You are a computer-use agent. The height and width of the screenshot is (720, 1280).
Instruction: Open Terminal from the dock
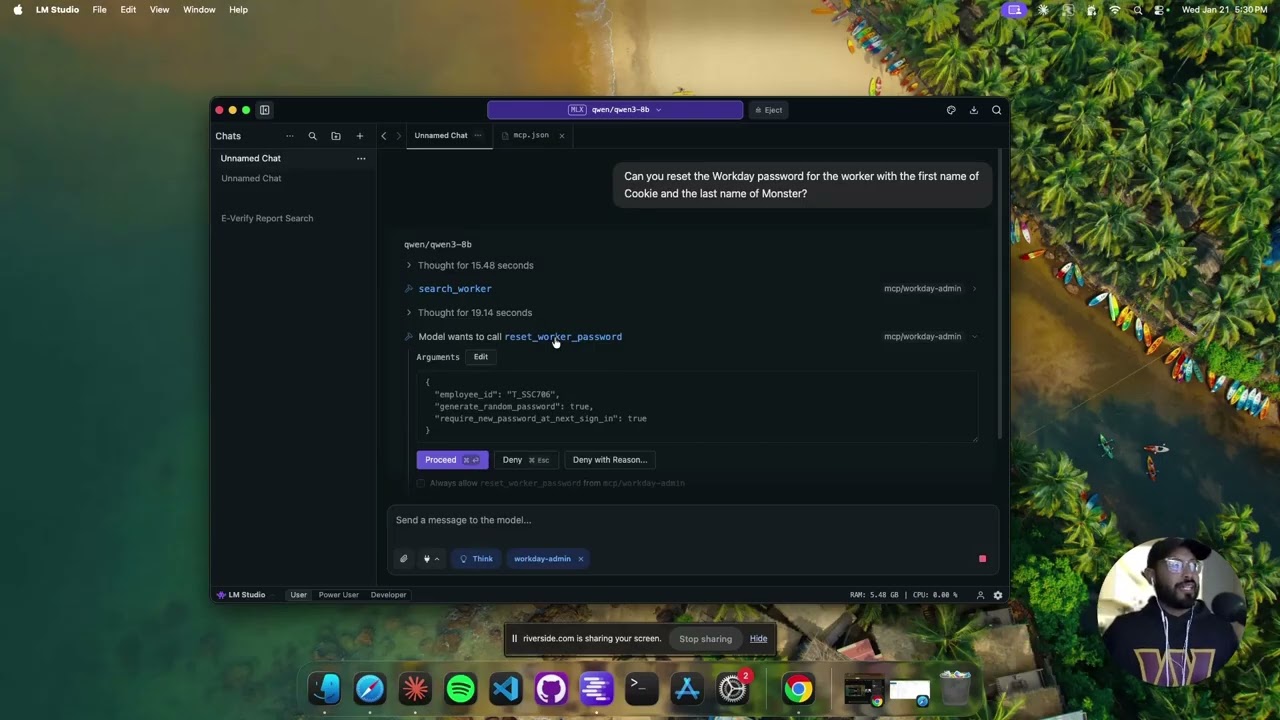tap(642, 689)
